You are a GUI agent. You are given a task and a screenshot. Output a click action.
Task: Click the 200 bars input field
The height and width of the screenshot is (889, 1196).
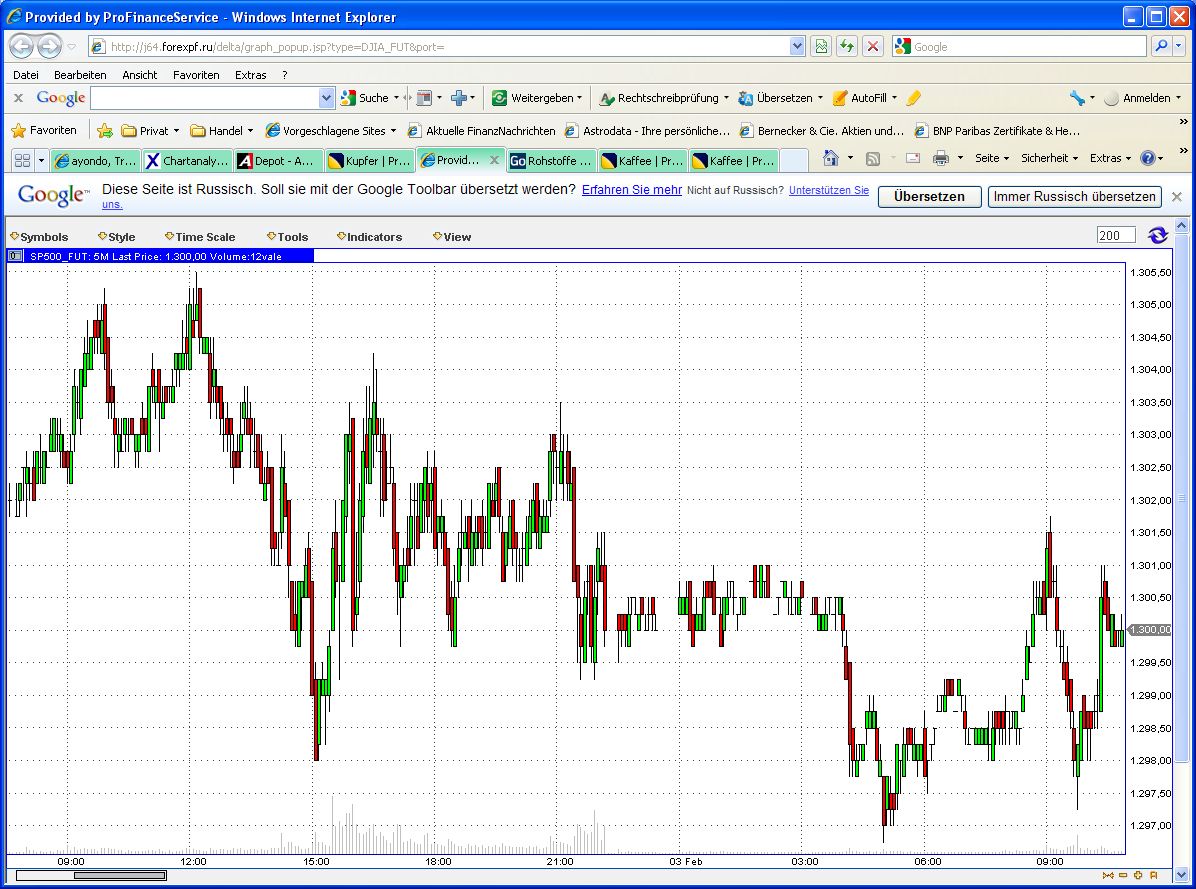[1117, 235]
